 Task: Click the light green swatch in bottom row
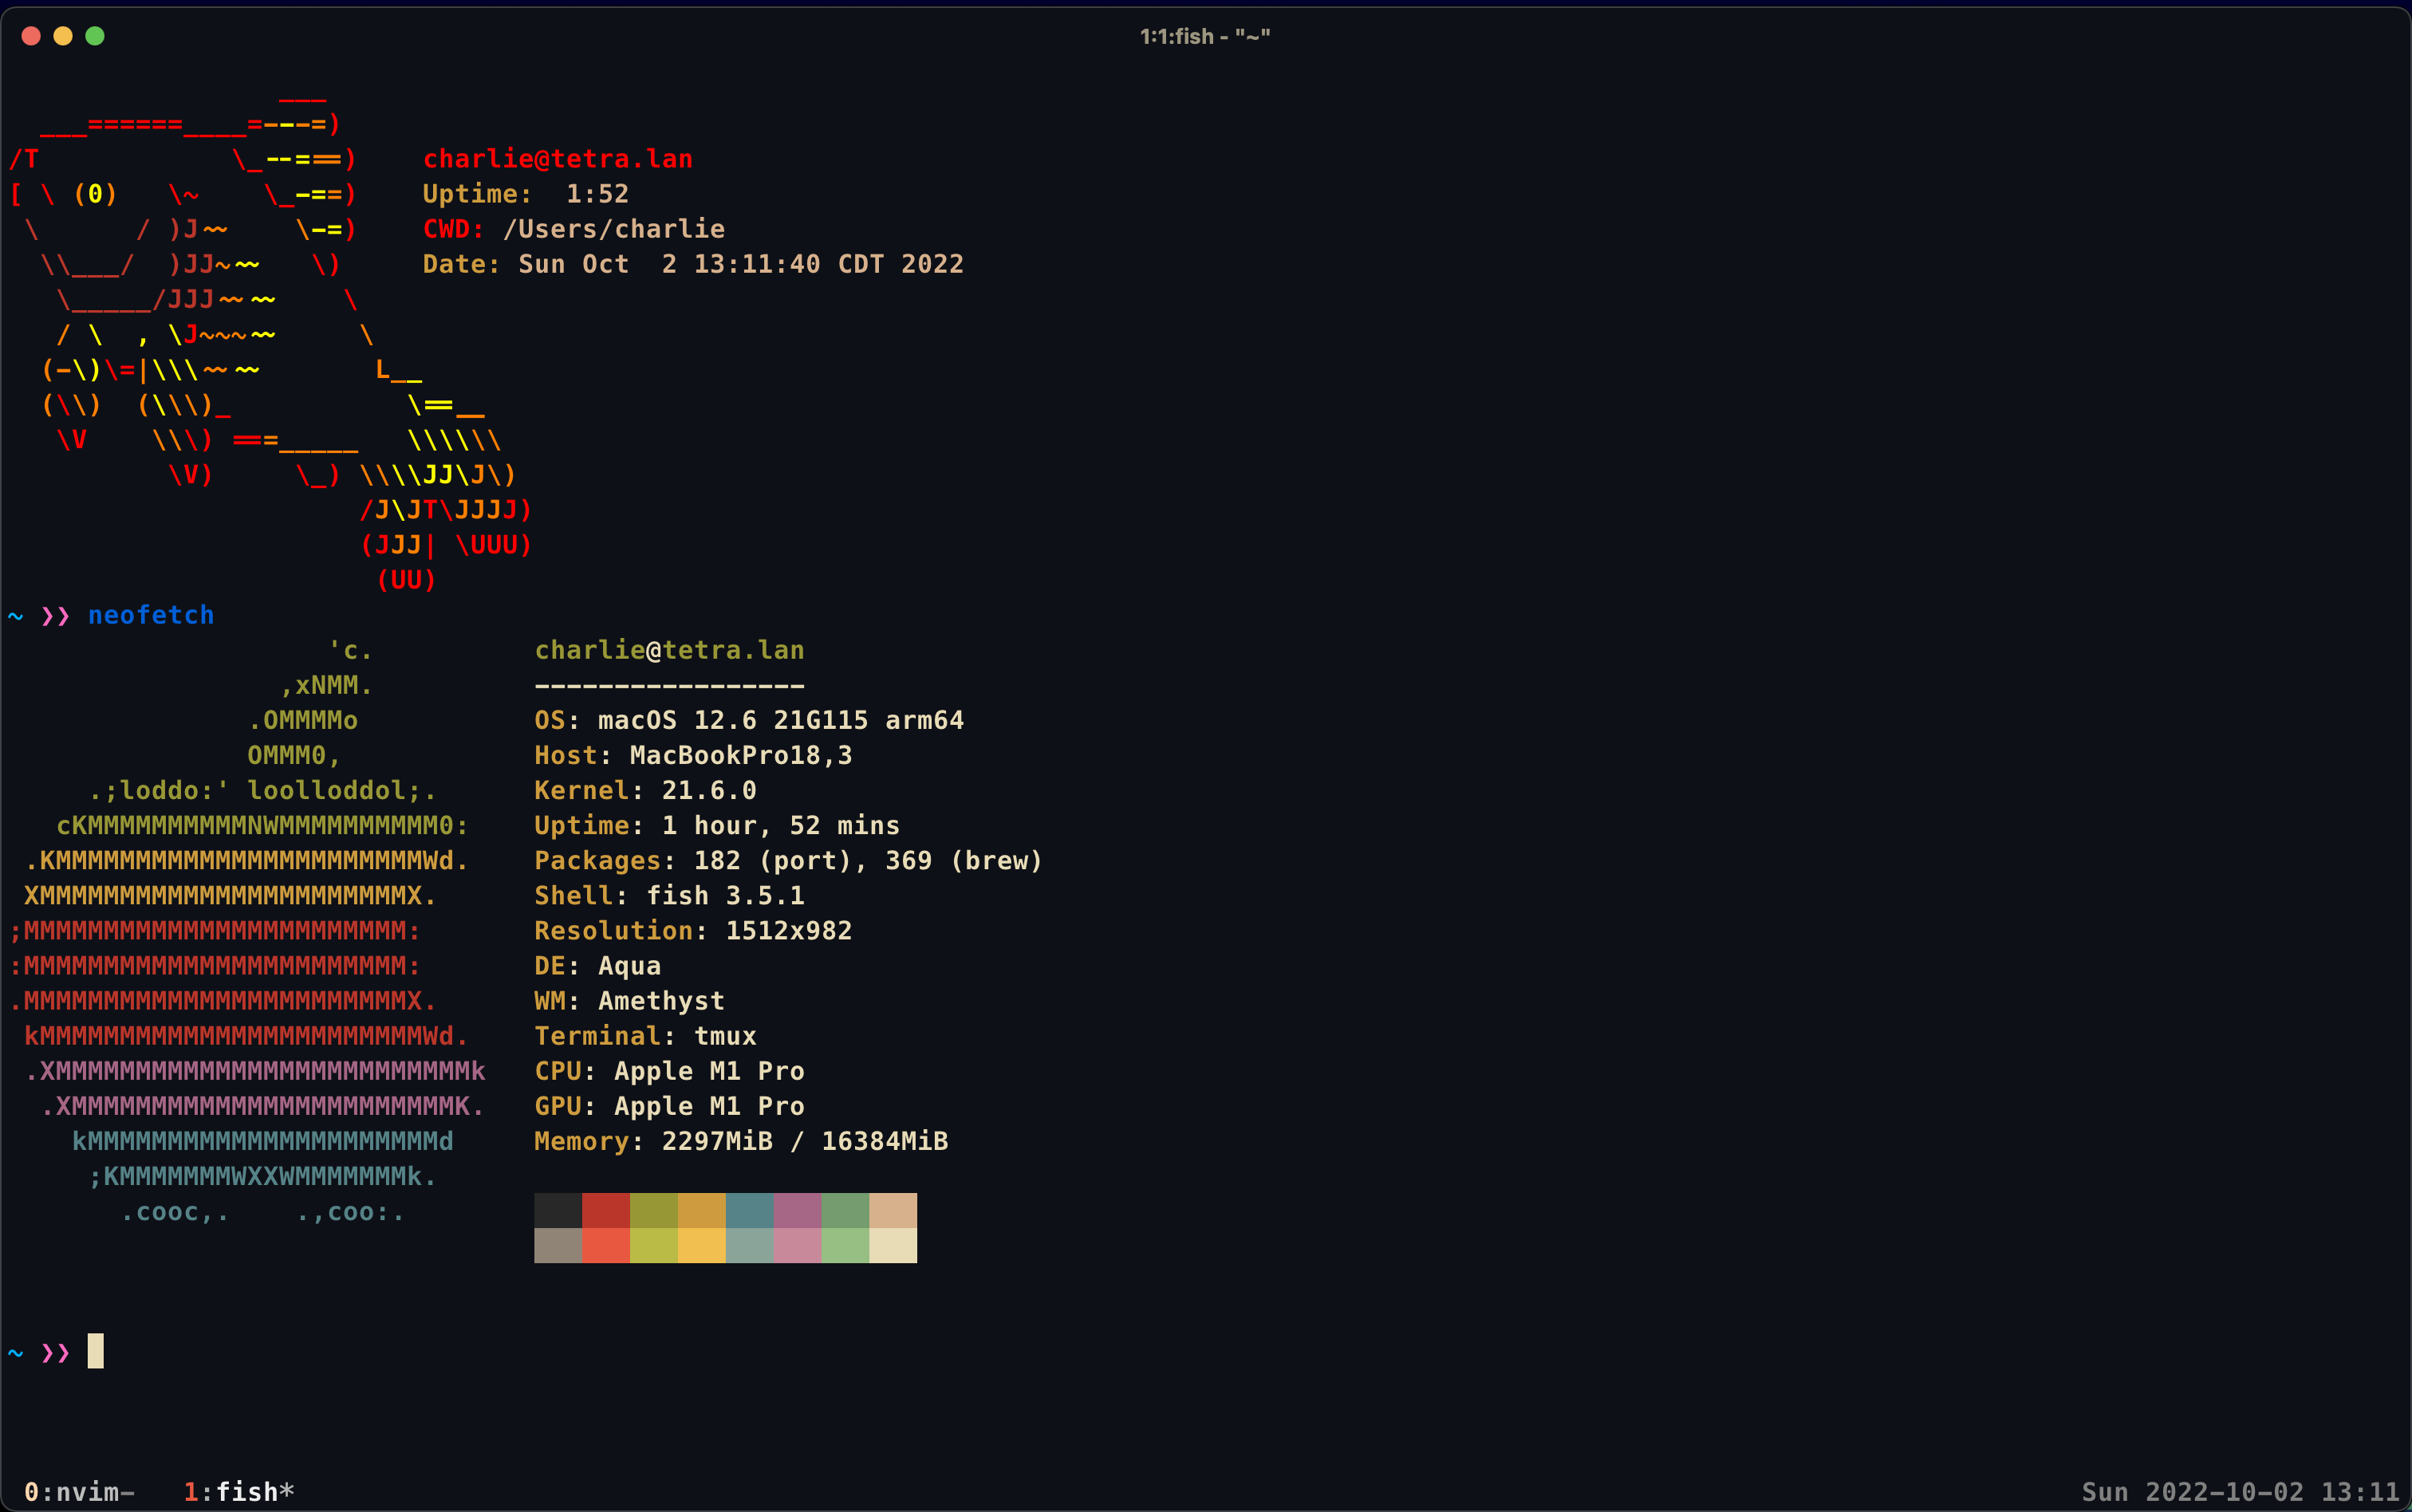pos(845,1246)
